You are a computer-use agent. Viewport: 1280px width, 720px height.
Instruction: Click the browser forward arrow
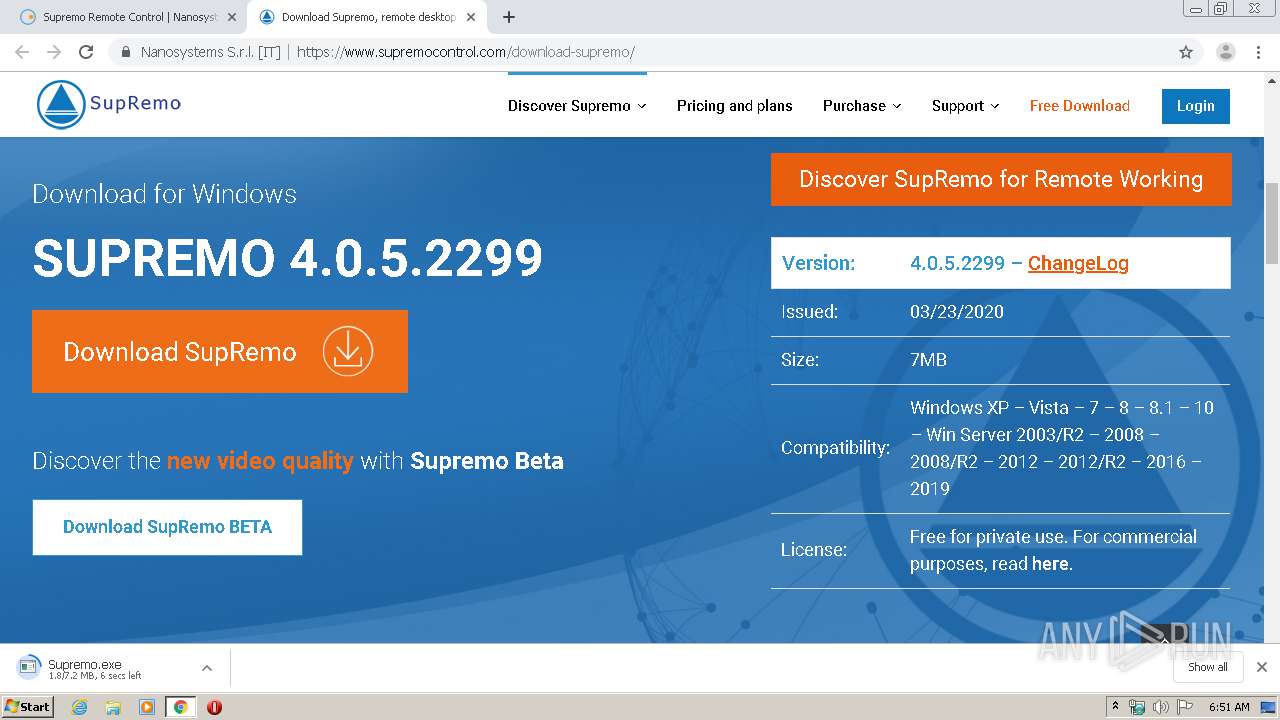tap(54, 52)
